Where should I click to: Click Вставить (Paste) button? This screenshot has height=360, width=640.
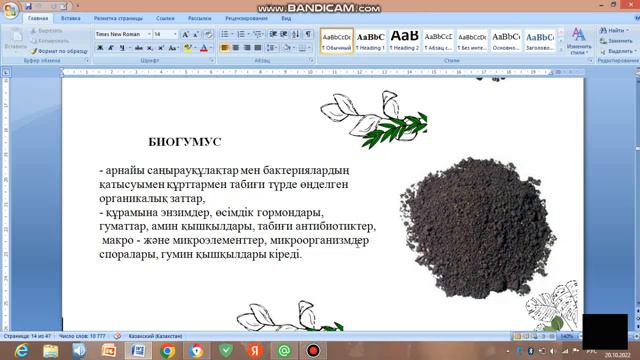tap(16, 40)
